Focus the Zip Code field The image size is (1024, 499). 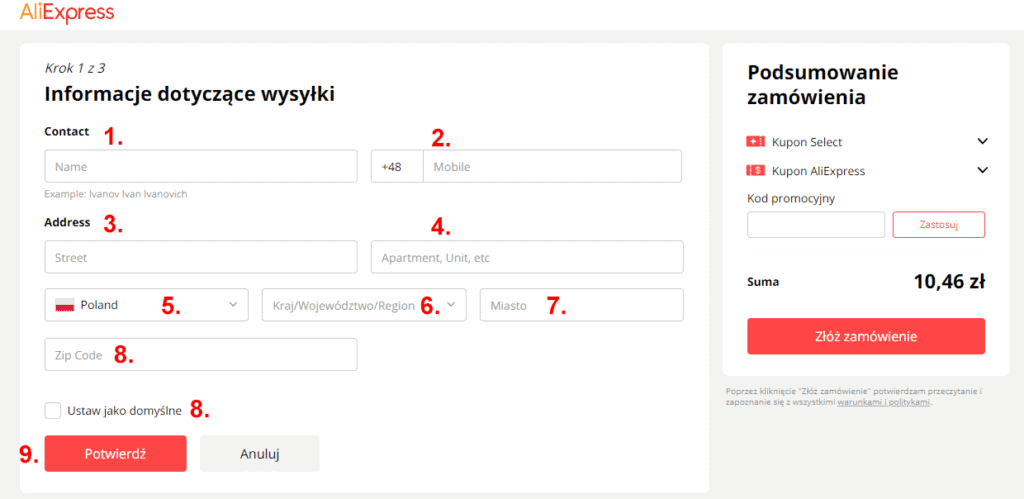click(201, 355)
